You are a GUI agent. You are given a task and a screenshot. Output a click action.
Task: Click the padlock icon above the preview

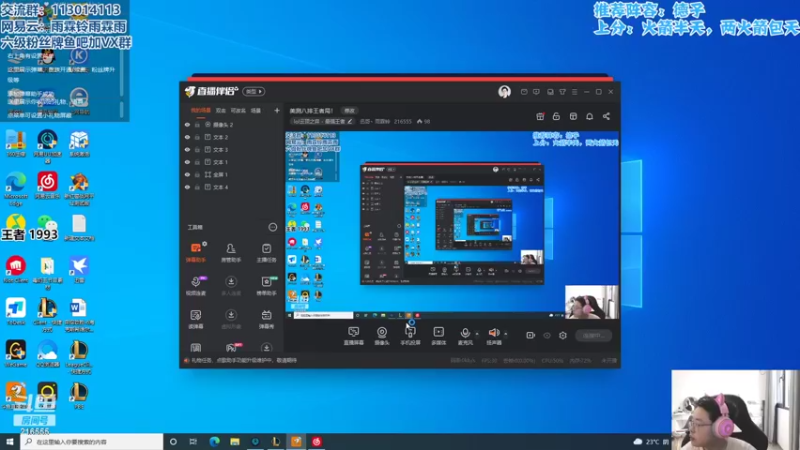point(556,116)
